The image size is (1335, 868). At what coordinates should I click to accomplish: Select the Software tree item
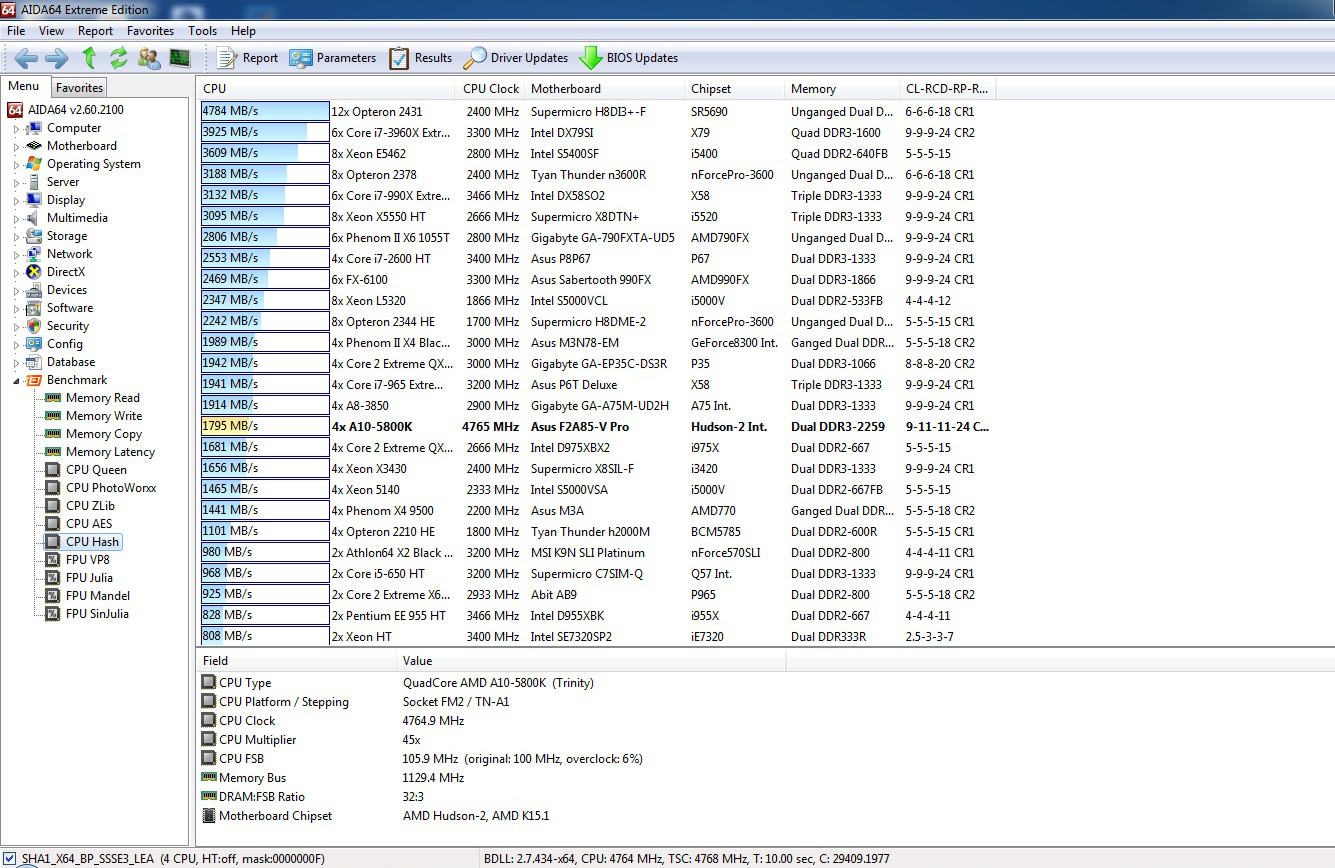[69, 308]
